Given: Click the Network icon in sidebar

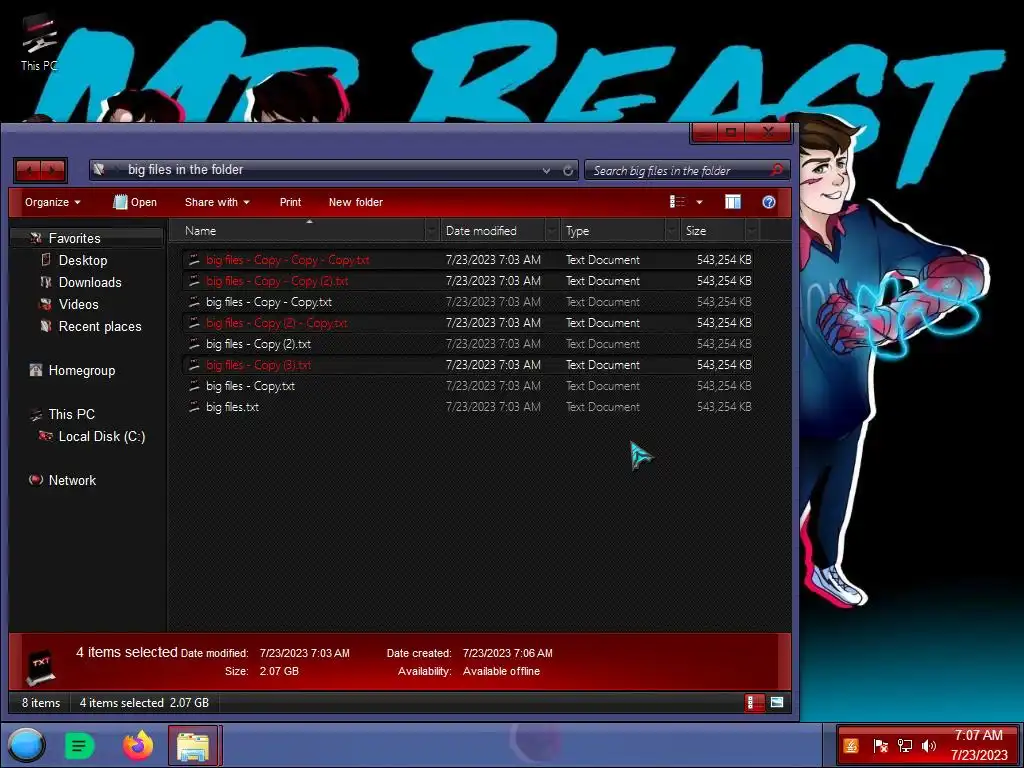Looking at the screenshot, I should 35,480.
